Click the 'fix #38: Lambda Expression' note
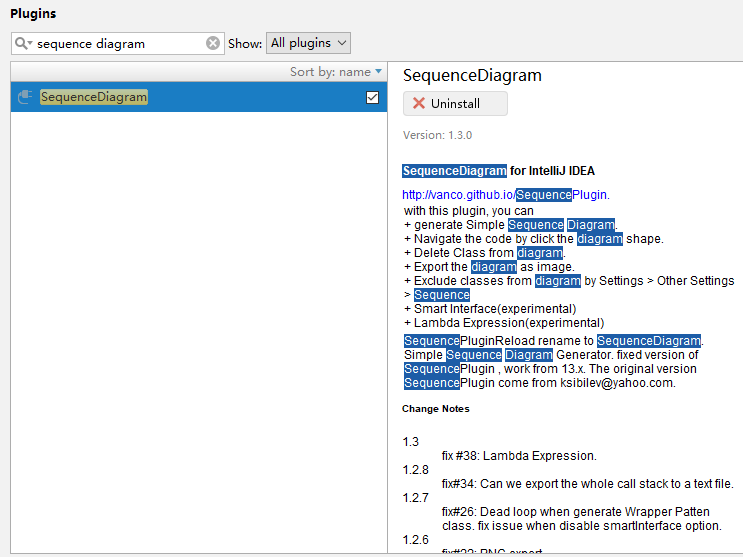This screenshot has height=557, width=743. coord(519,456)
